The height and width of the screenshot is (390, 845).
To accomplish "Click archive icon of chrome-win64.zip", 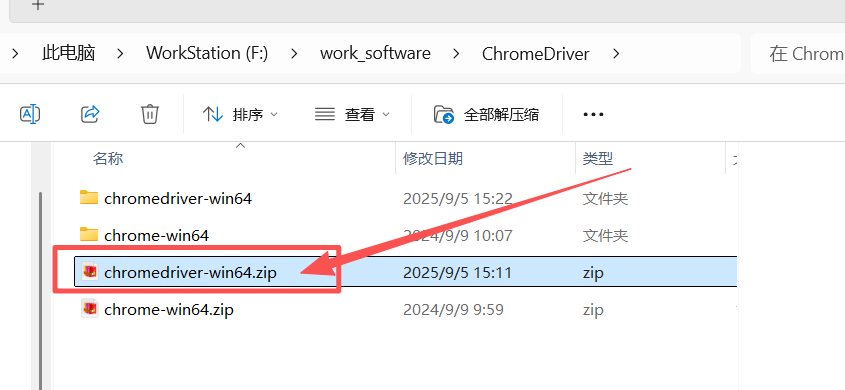I will [x=89, y=308].
